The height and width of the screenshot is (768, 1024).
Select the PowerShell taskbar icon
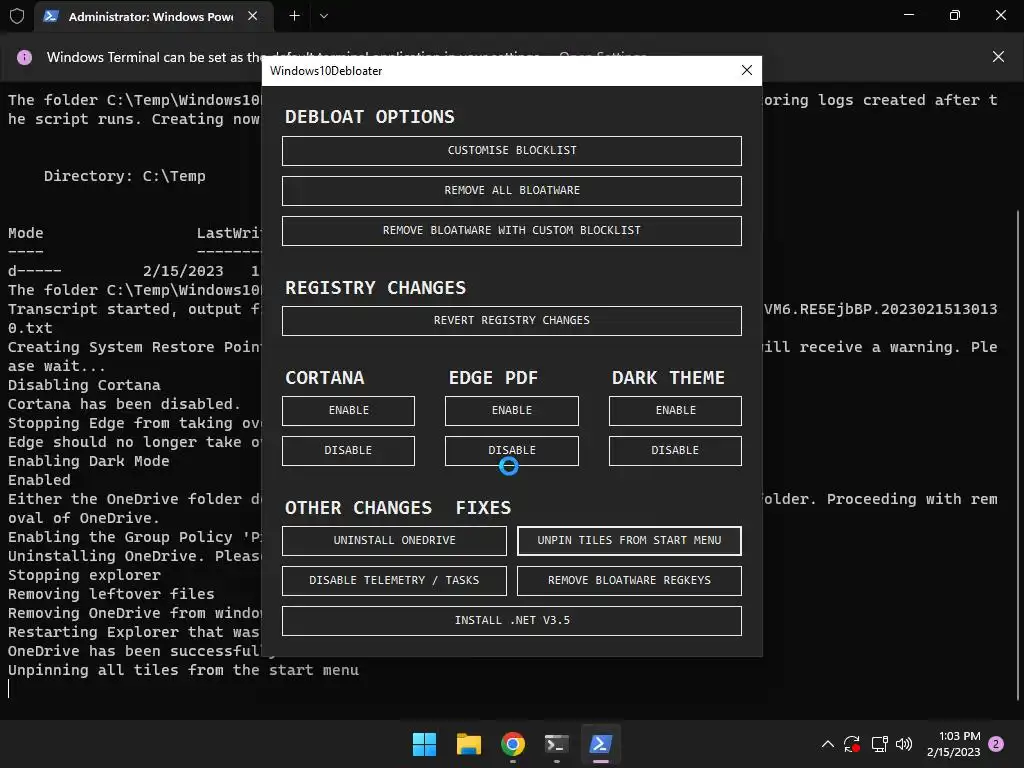pyautogui.click(x=600, y=744)
